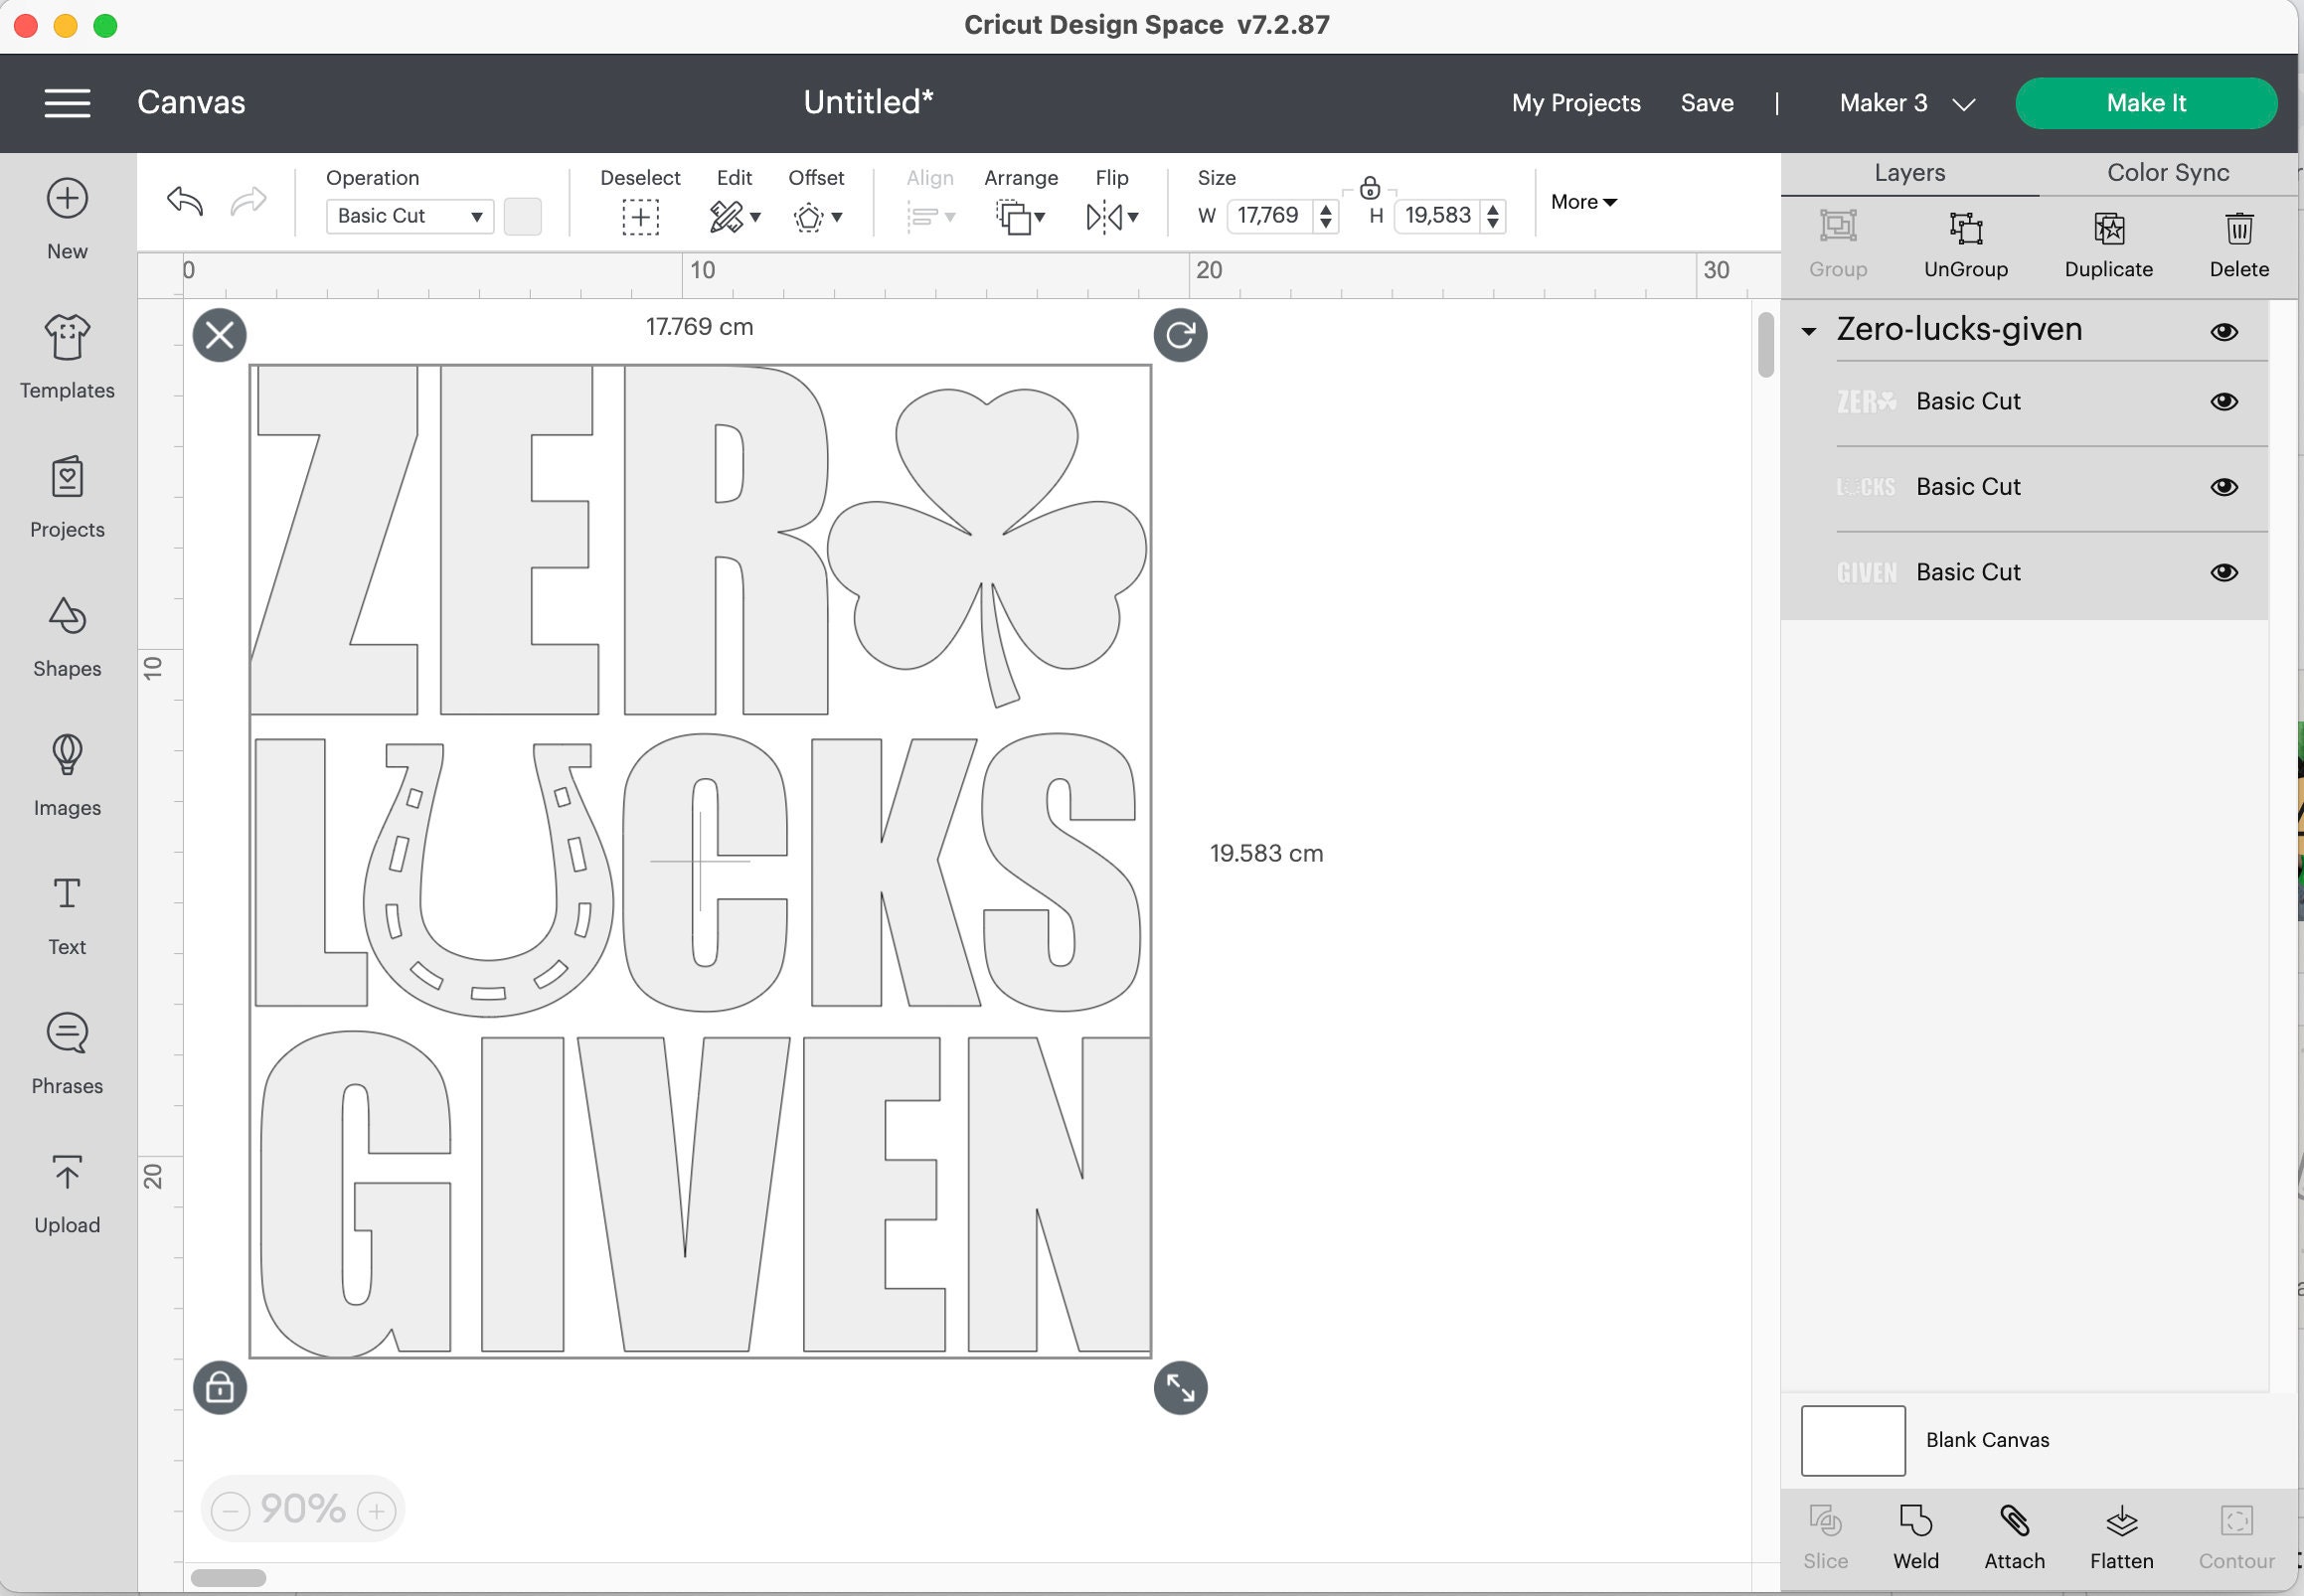This screenshot has height=1596, width=2304.
Task: Undo the last action
Action: (x=184, y=202)
